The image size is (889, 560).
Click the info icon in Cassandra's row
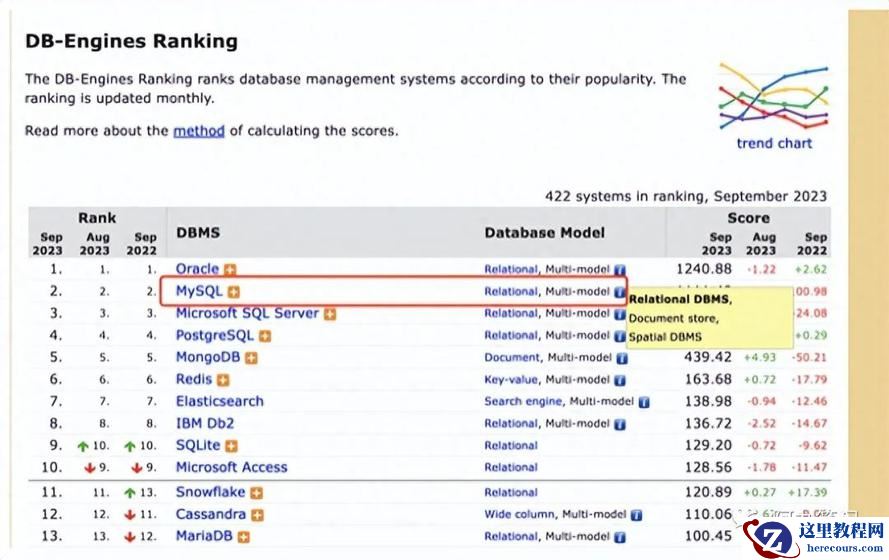[x=636, y=515]
